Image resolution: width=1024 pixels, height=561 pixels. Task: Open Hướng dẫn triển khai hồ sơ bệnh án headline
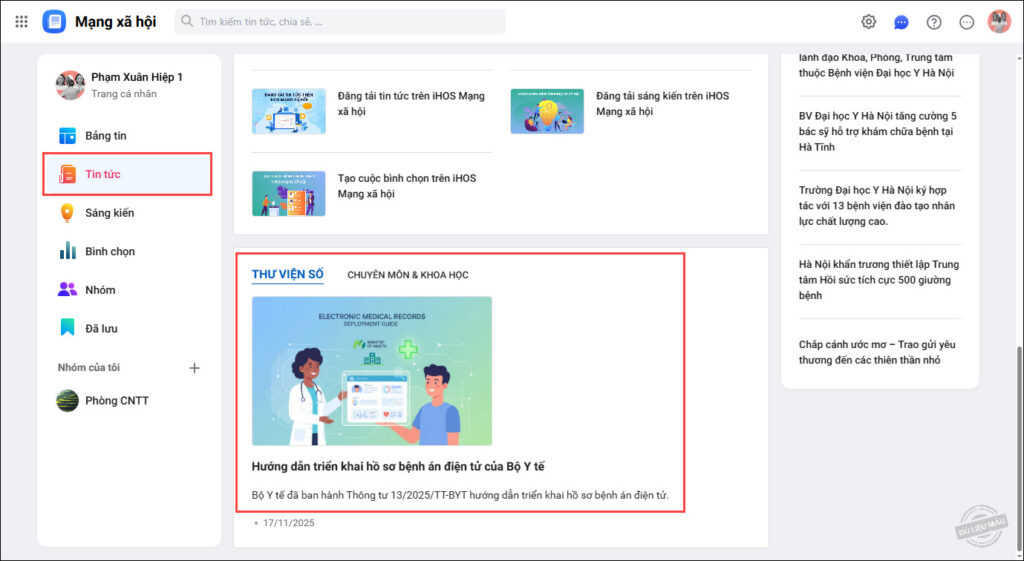tap(398, 467)
